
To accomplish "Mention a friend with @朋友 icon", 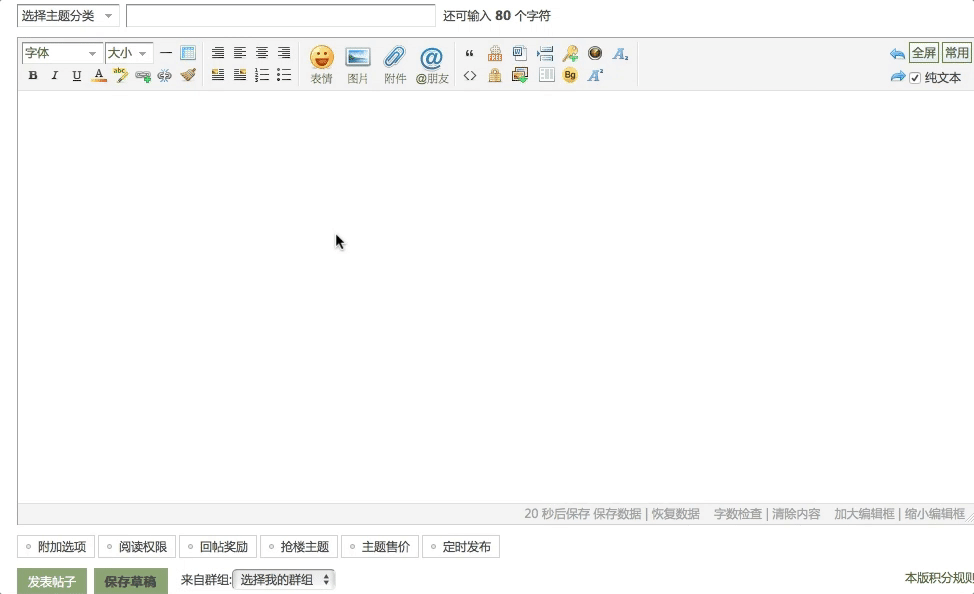I will tap(432, 64).
